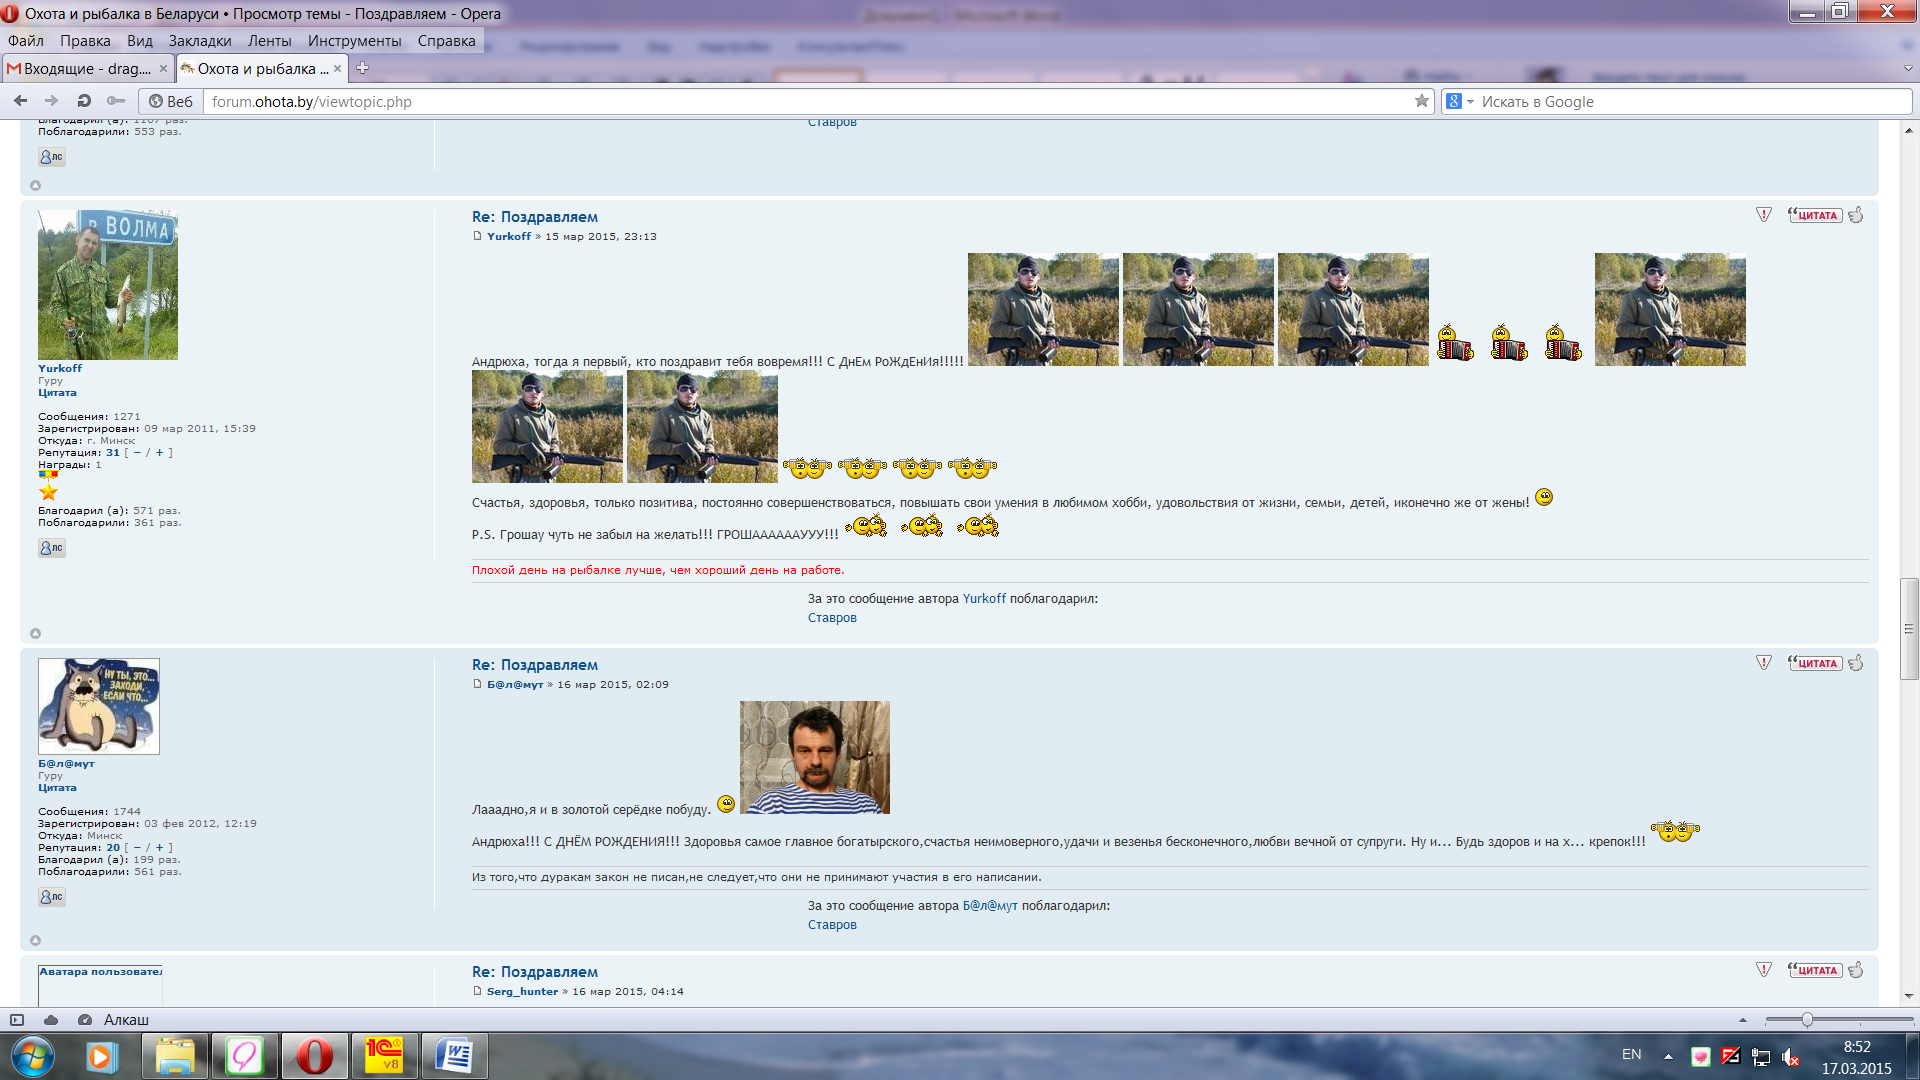This screenshot has height=1080, width=1920.
Task: Click the reload page button
Action: tap(84, 101)
